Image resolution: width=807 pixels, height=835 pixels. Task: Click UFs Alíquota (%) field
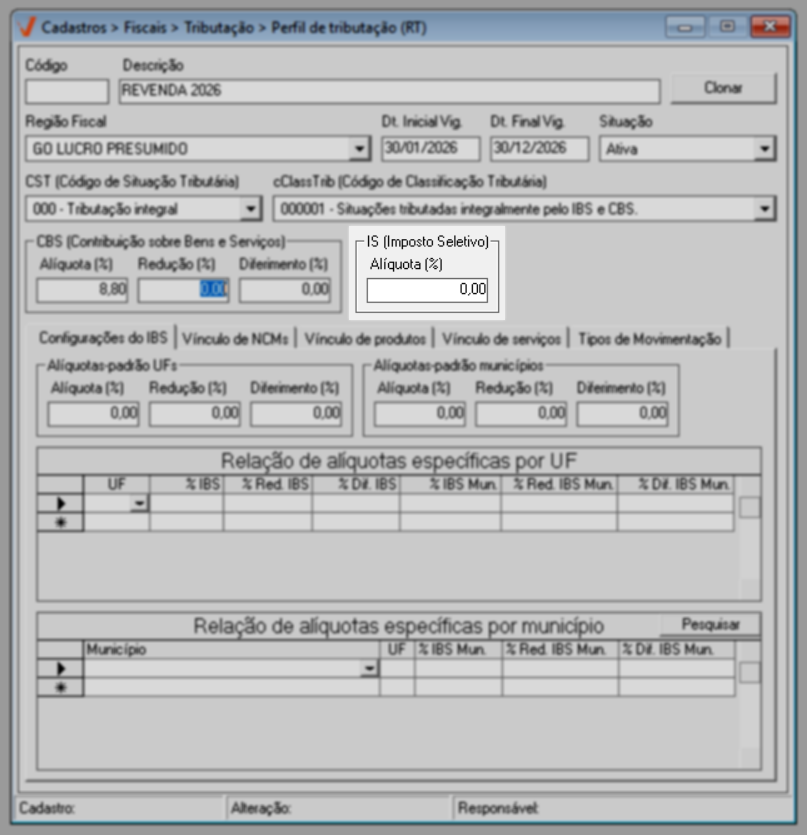pos(93,414)
